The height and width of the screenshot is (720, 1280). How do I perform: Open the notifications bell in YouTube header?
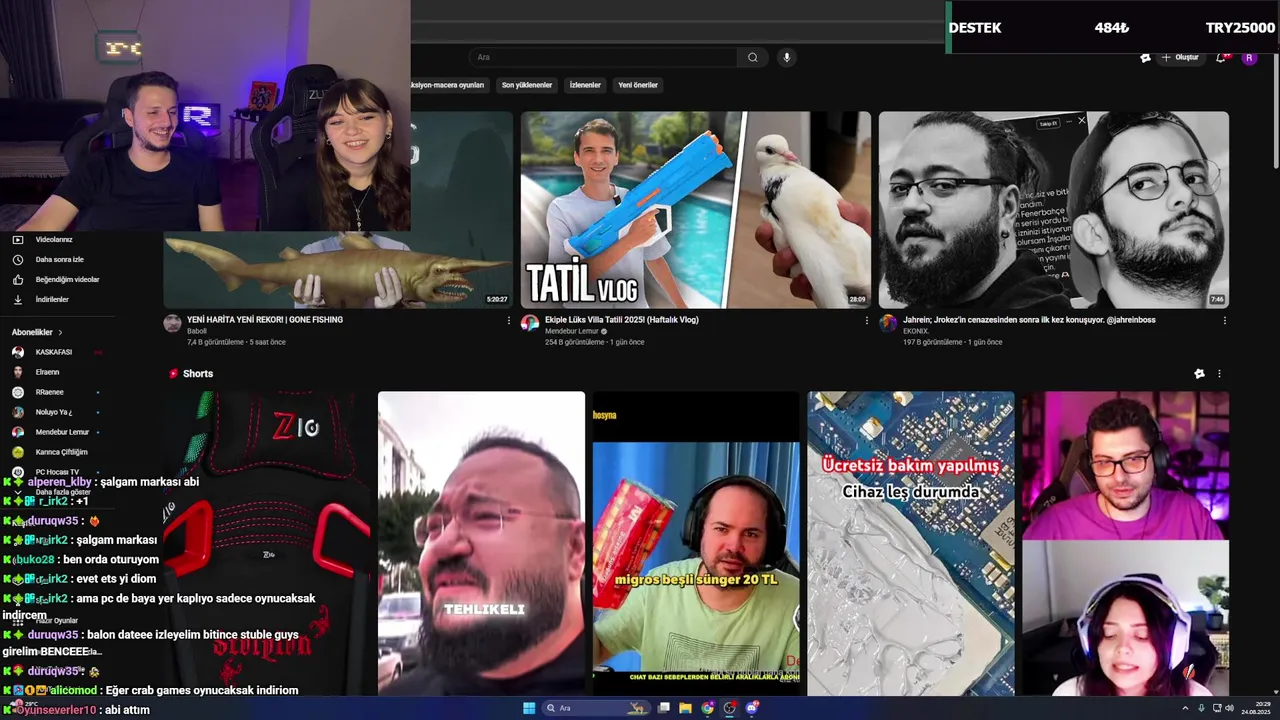(x=1221, y=57)
